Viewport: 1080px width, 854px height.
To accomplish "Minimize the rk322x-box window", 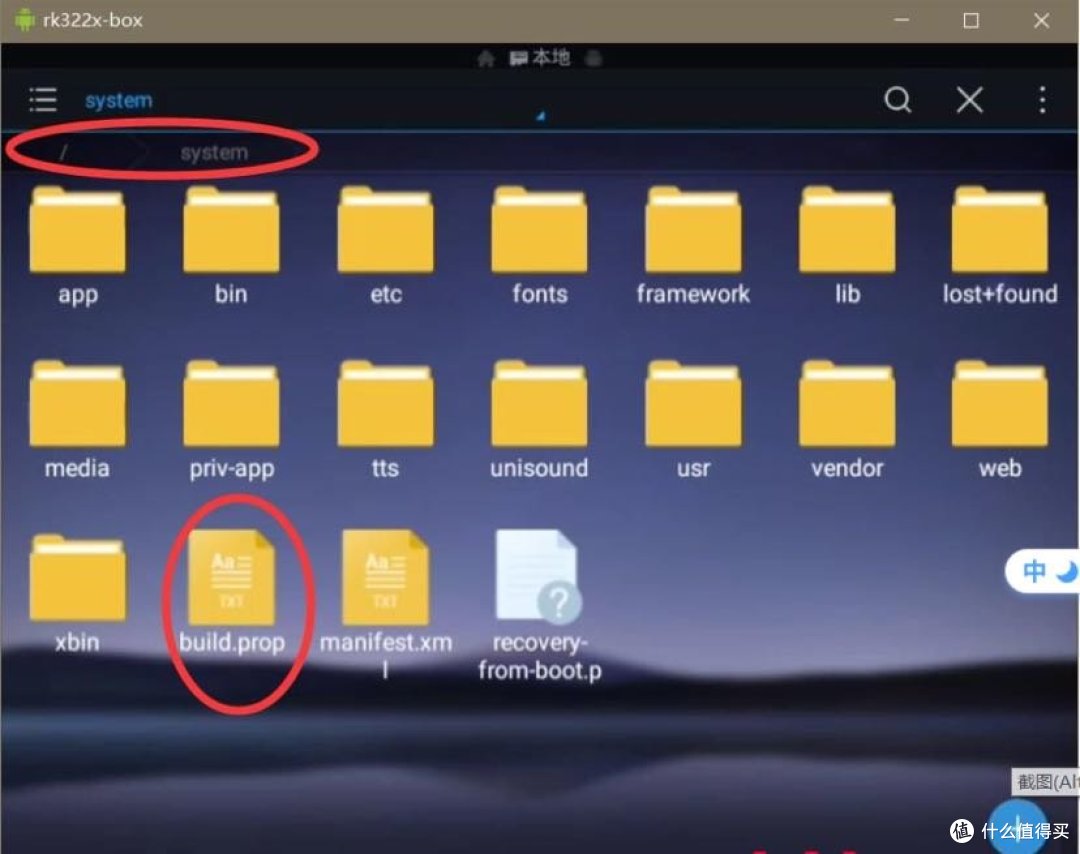I will (x=902, y=20).
